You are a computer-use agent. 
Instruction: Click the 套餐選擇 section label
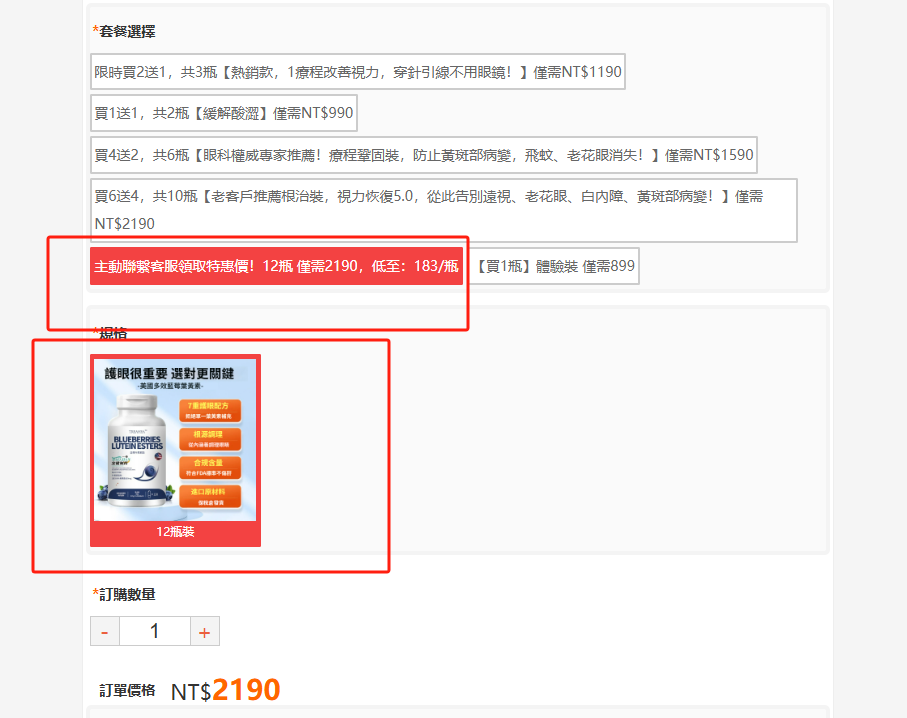(127, 32)
